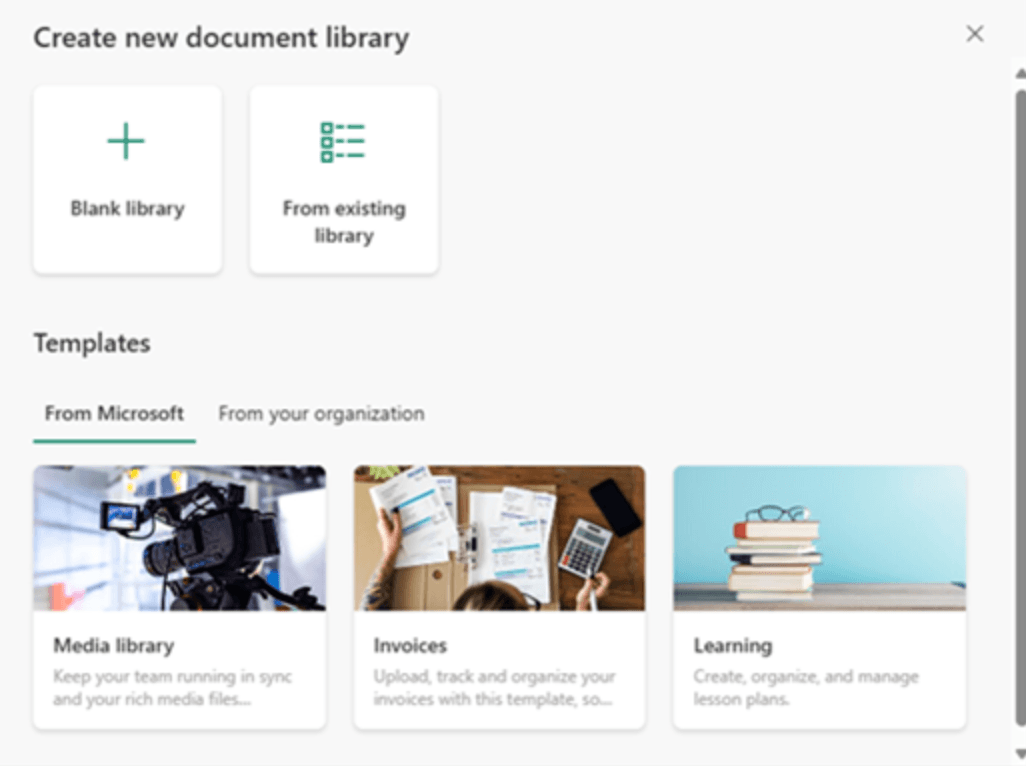The width and height of the screenshot is (1026, 766).
Task: Switch to the From Microsoft tab
Action: click(114, 413)
